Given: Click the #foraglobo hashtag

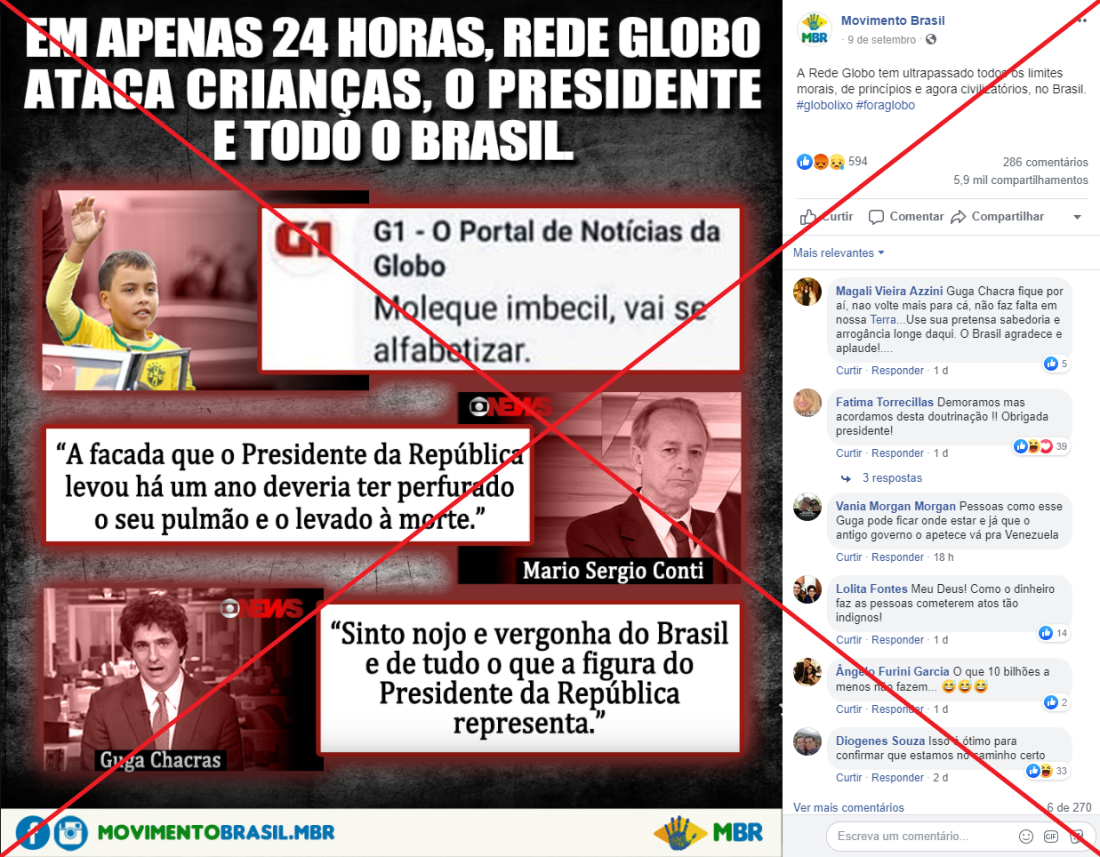Looking at the screenshot, I should tap(885, 105).
